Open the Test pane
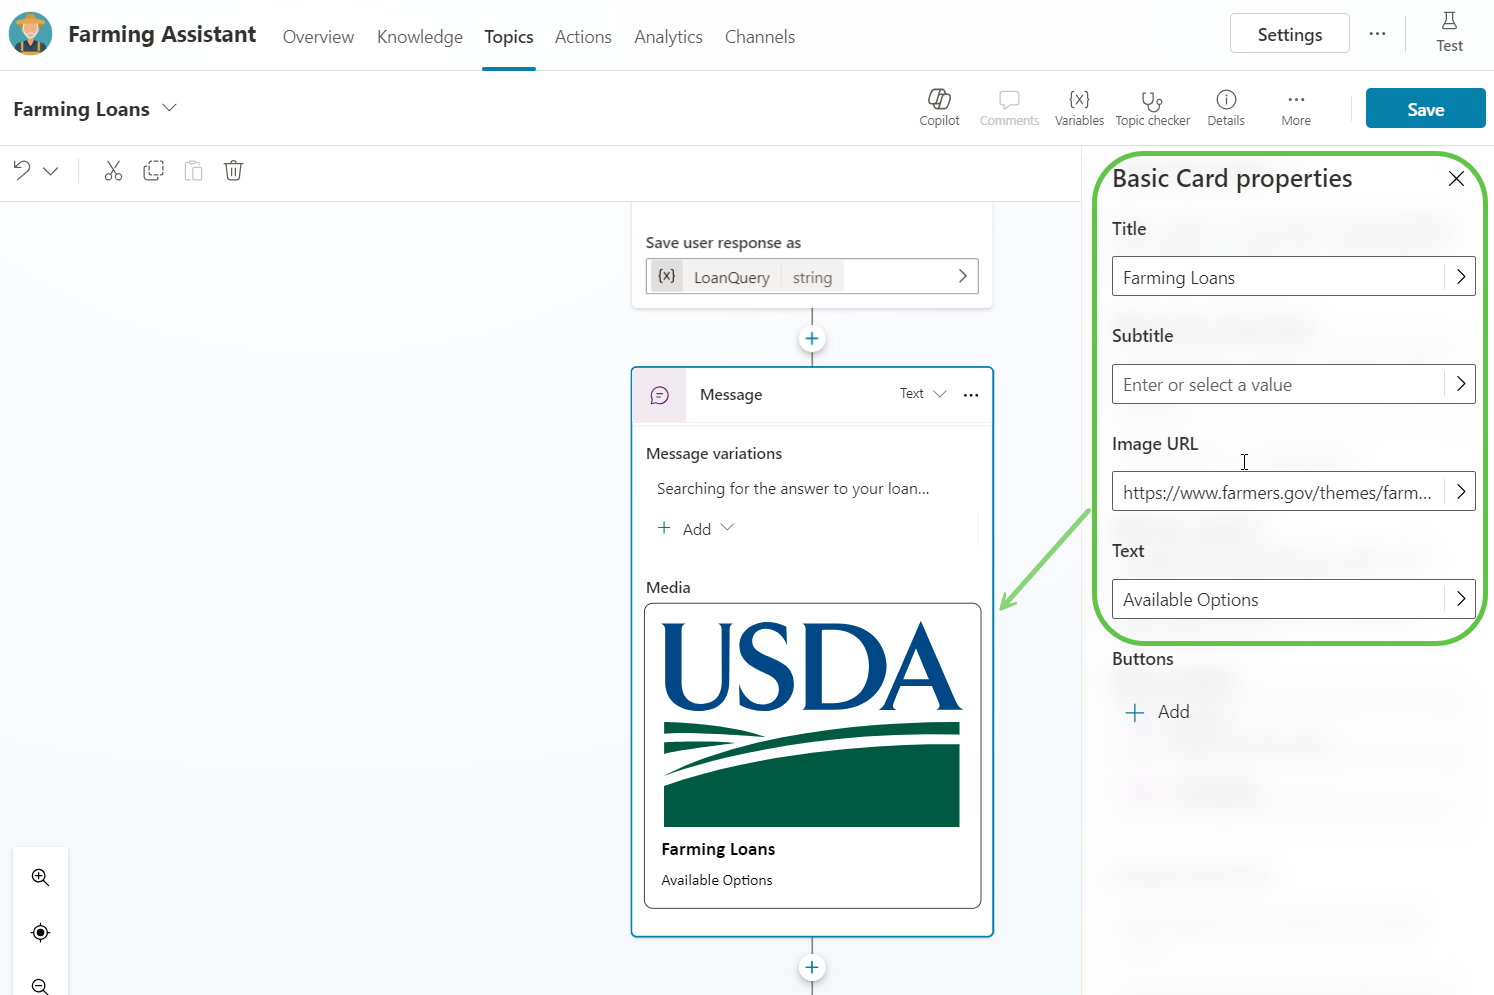 1449,33
